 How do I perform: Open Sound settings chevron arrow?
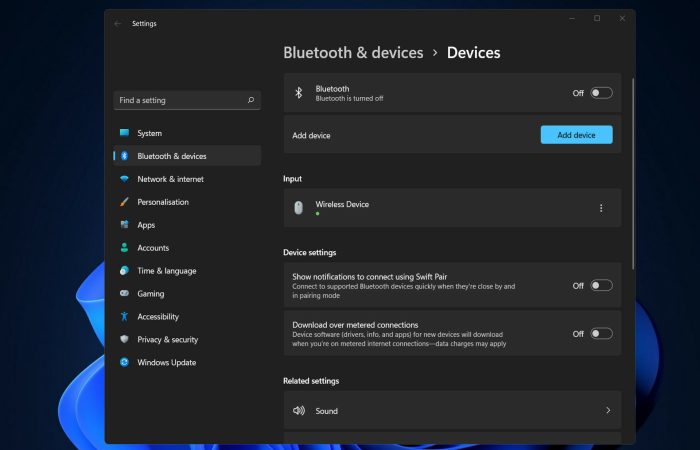(x=608, y=410)
